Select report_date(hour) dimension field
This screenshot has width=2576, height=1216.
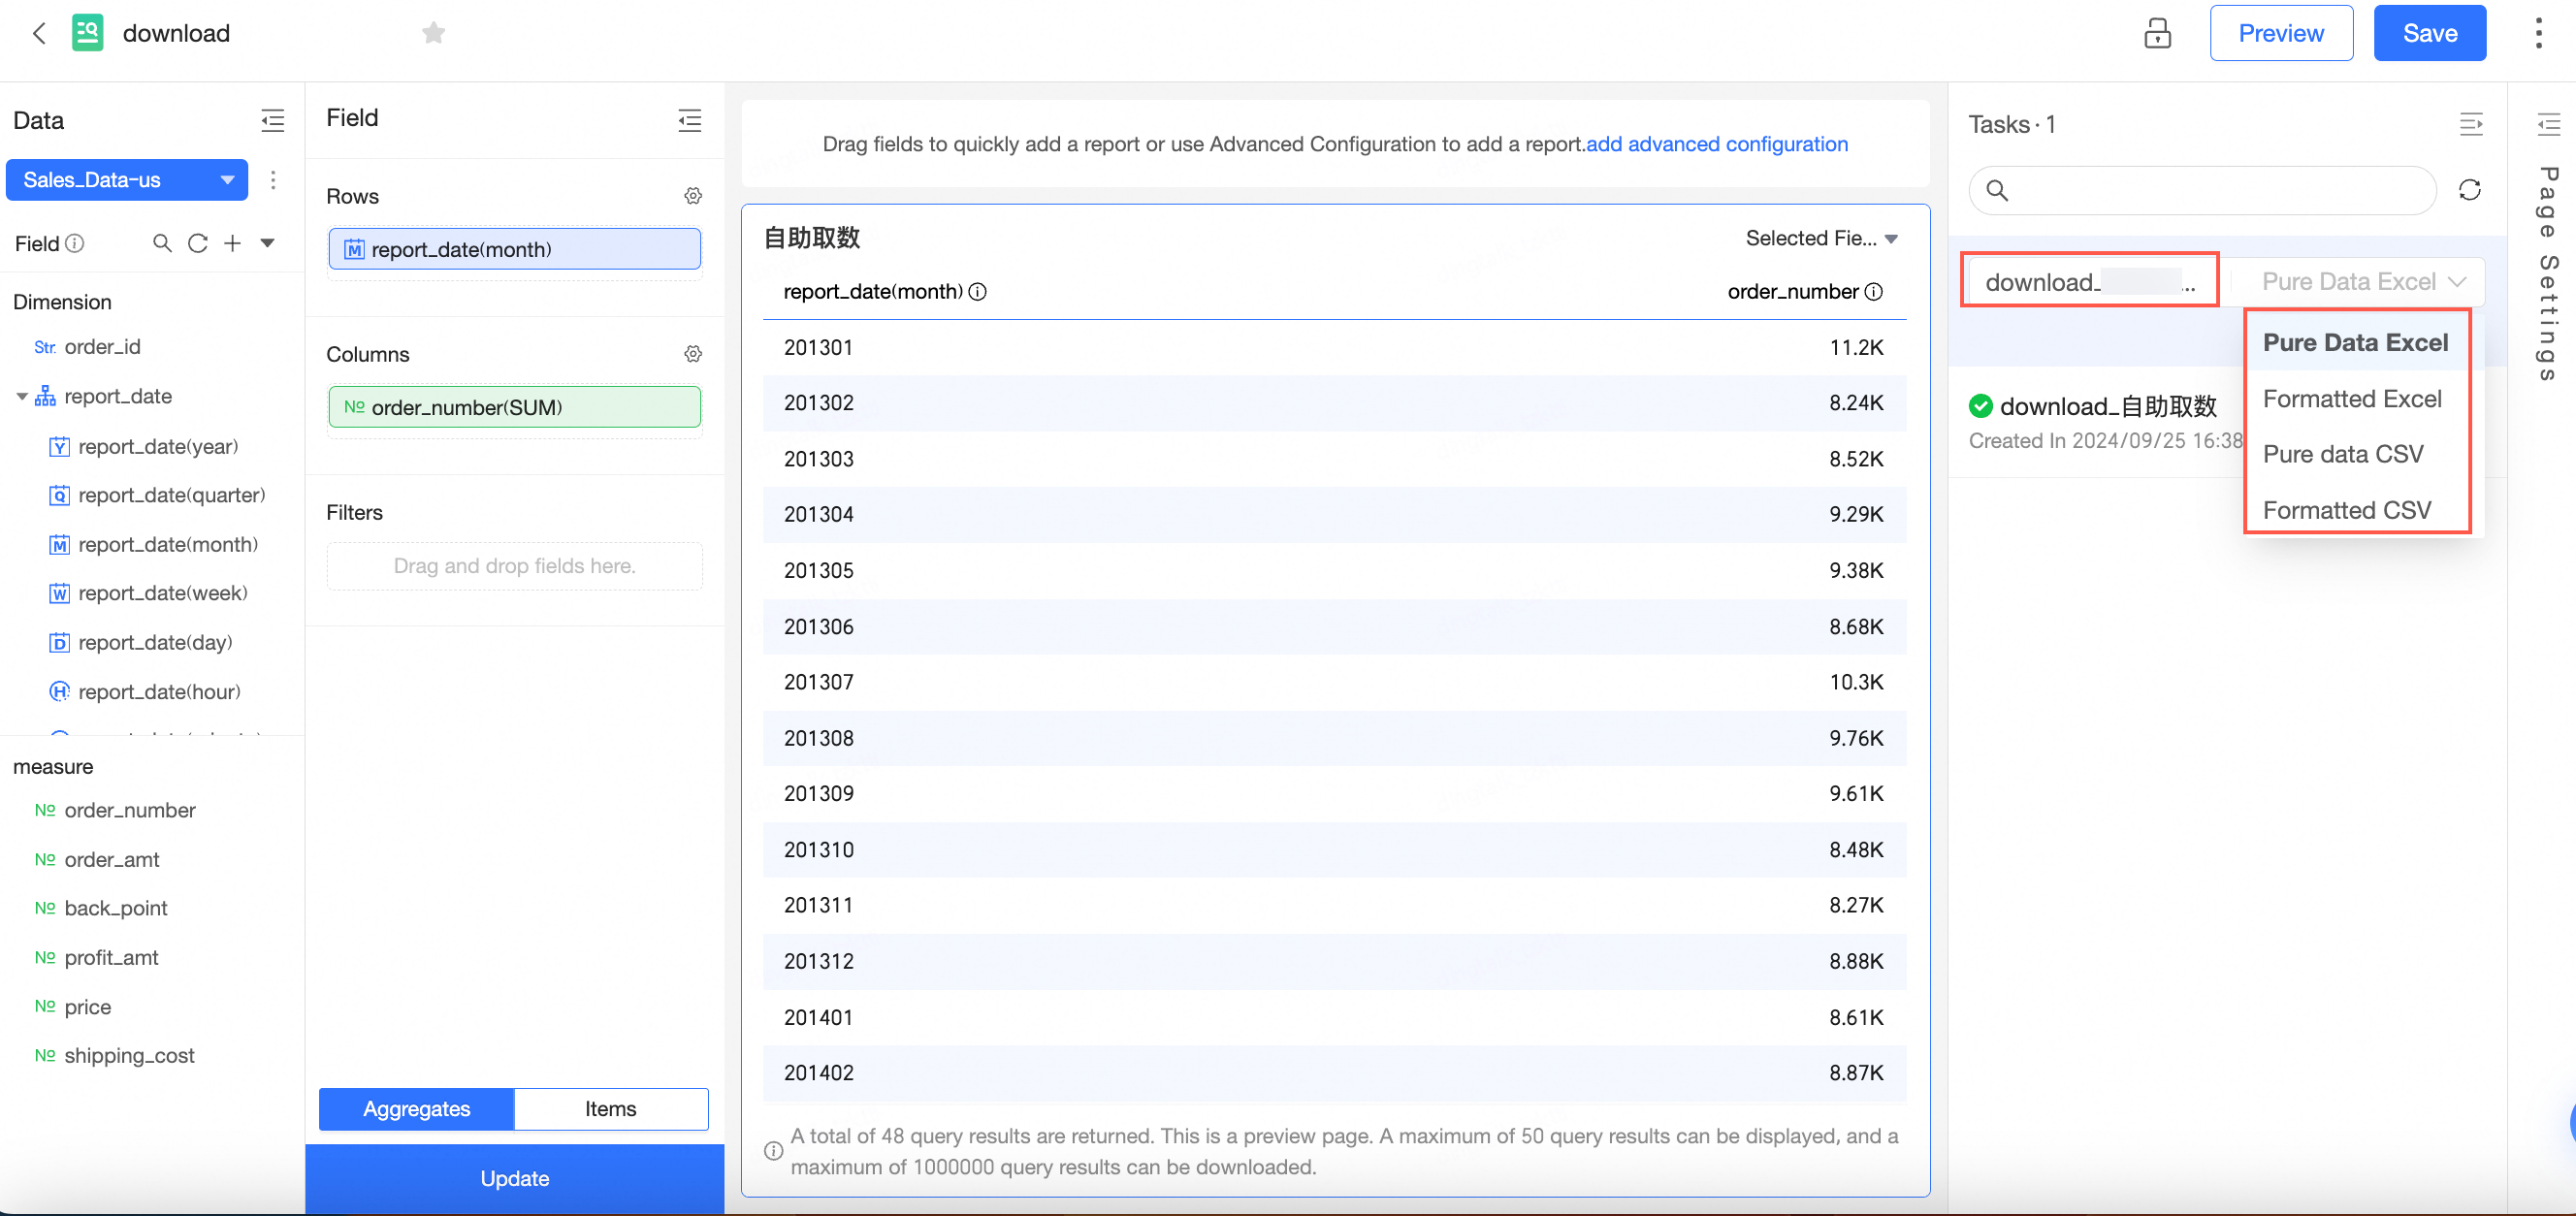point(159,692)
